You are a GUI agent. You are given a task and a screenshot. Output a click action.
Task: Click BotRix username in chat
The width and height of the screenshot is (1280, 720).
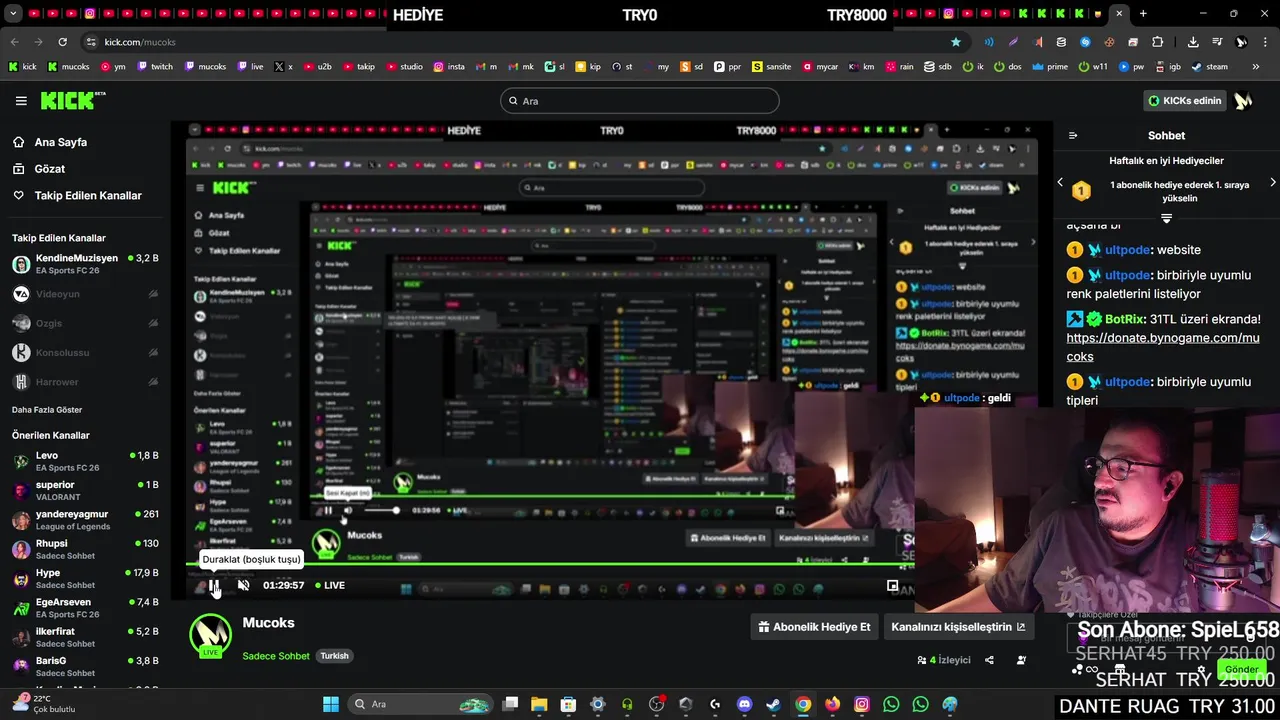[1124, 319]
